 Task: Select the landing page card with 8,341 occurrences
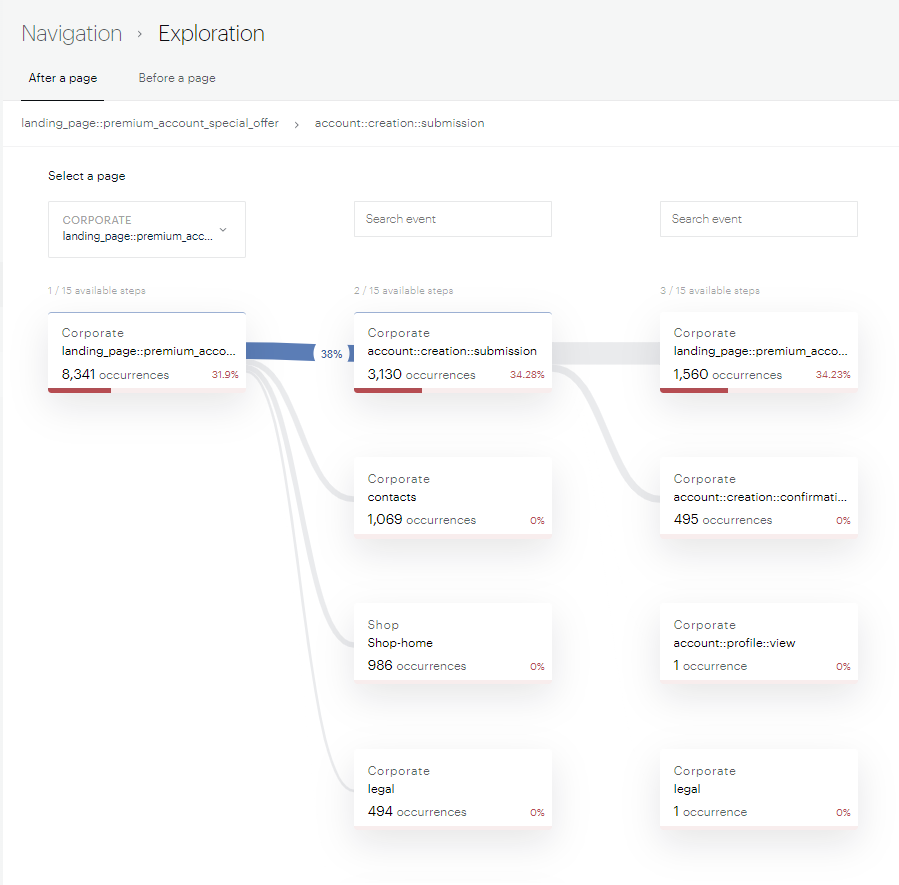(146, 352)
